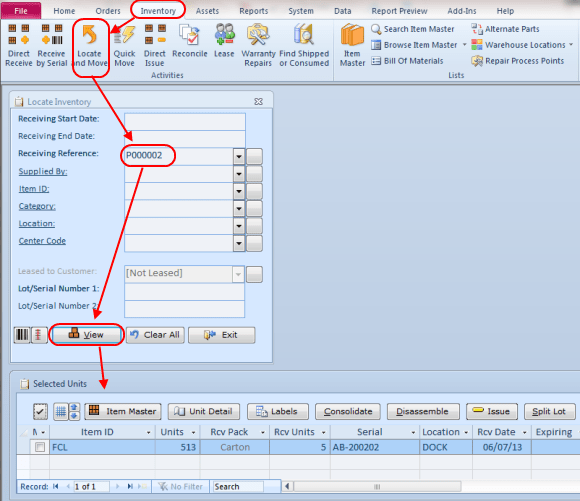
Task: Click the View button
Action: coord(87,335)
